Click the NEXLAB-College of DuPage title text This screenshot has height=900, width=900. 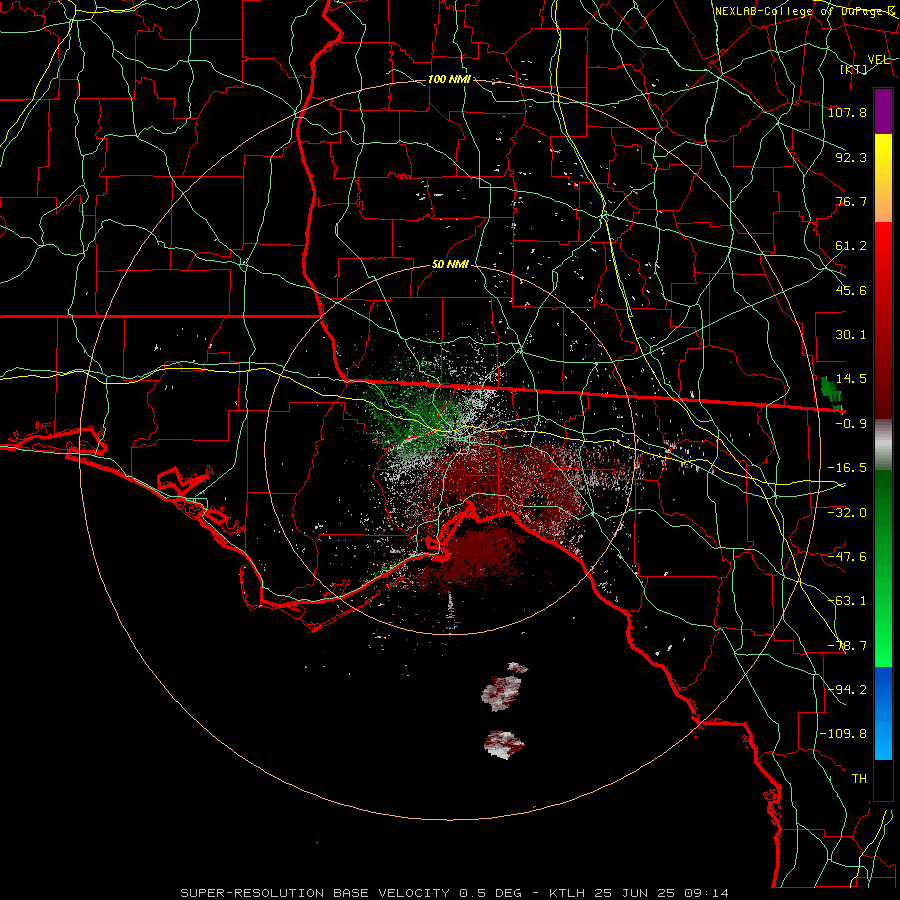[x=805, y=11]
